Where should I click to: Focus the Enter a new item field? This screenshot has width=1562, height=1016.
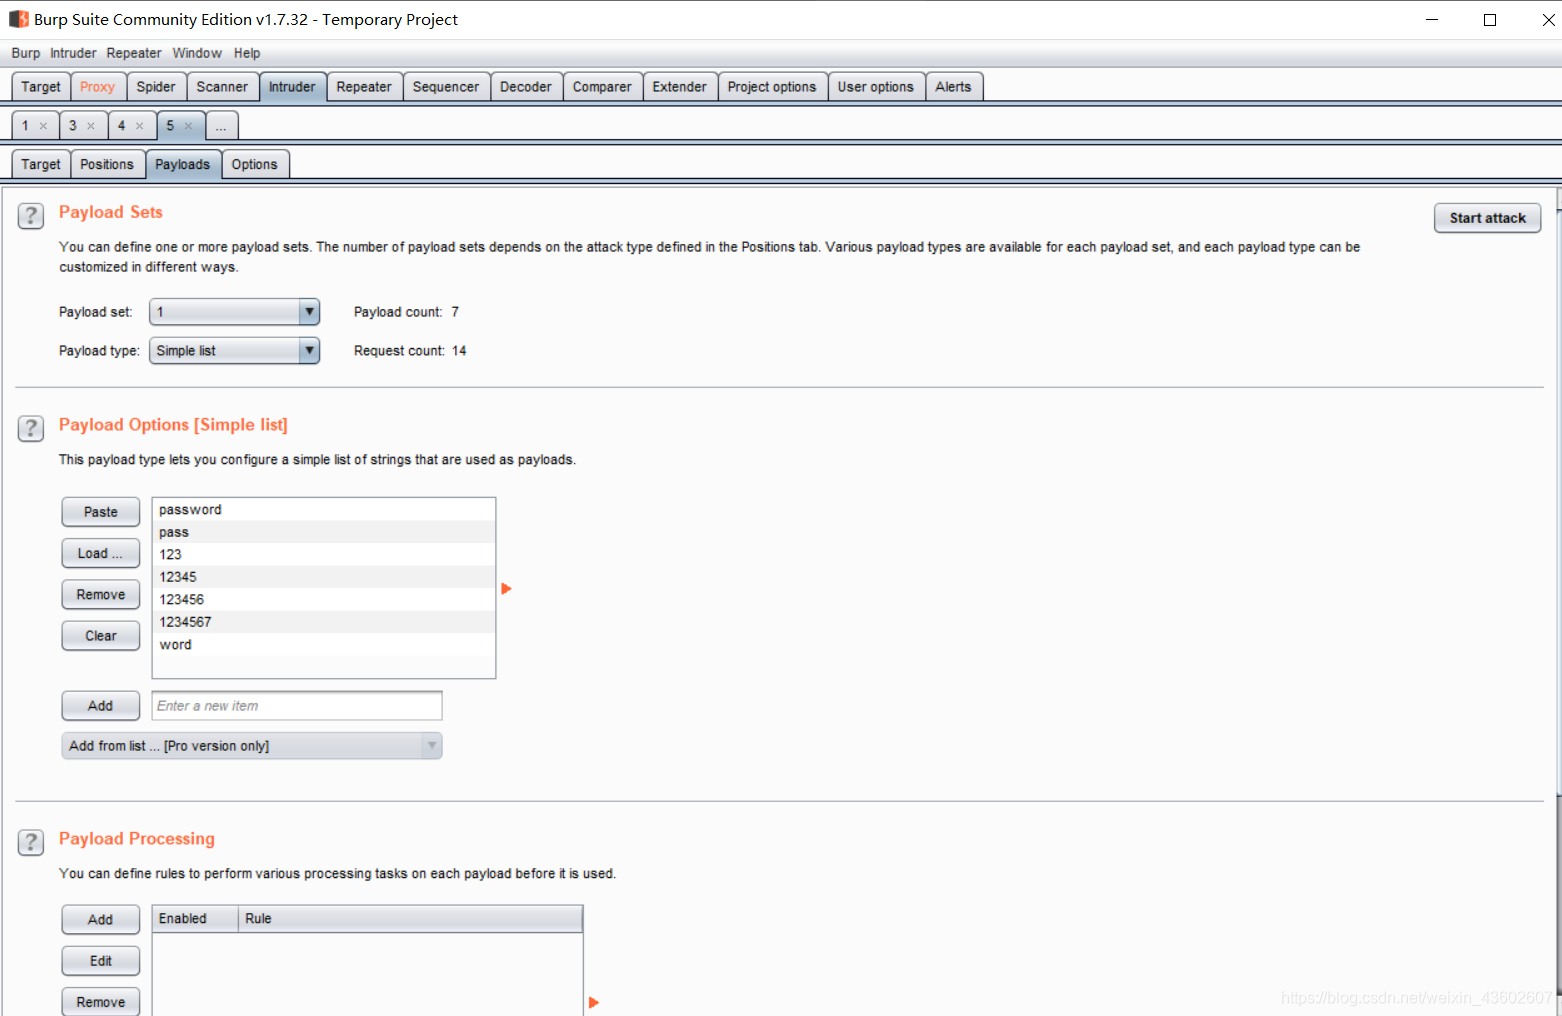[x=297, y=706]
